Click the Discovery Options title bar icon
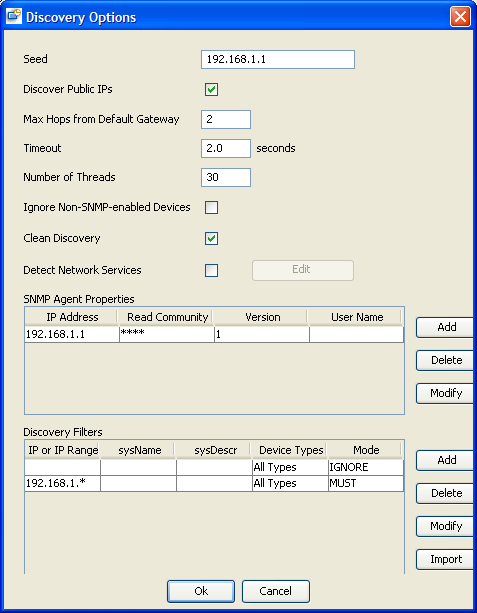The image size is (477, 613). pyautogui.click(x=14, y=16)
